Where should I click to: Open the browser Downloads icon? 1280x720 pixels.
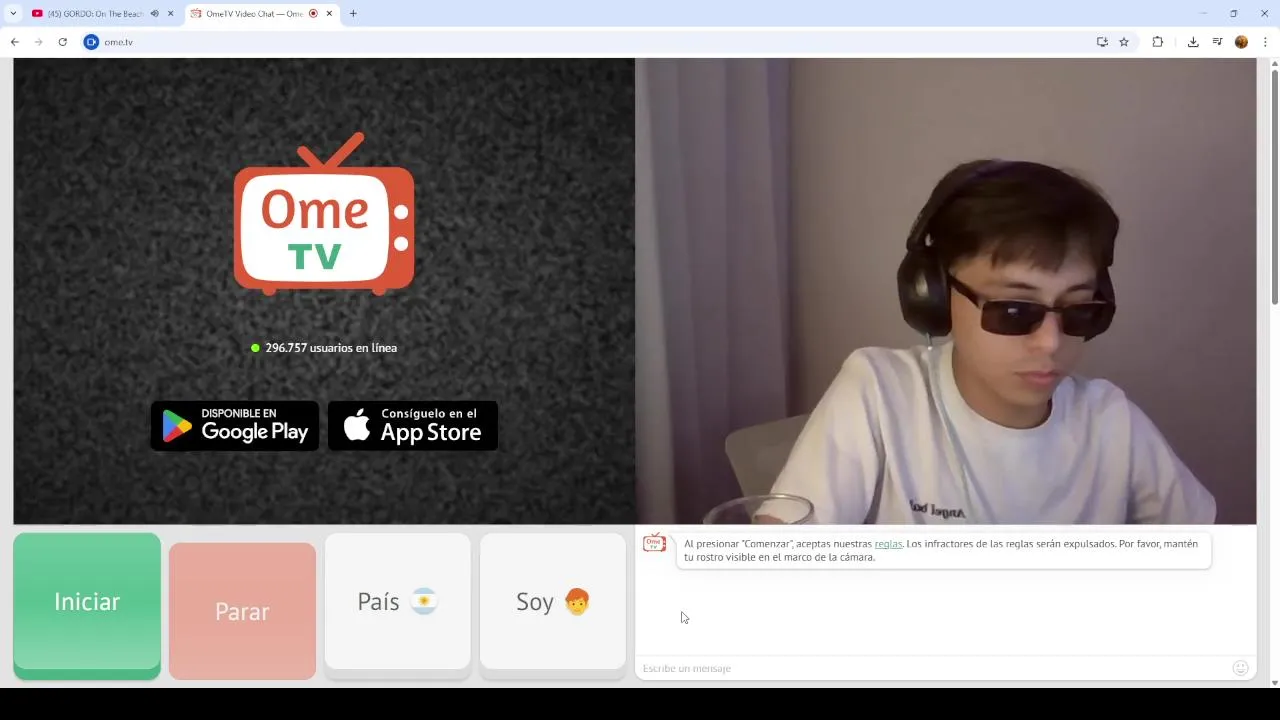[1193, 42]
